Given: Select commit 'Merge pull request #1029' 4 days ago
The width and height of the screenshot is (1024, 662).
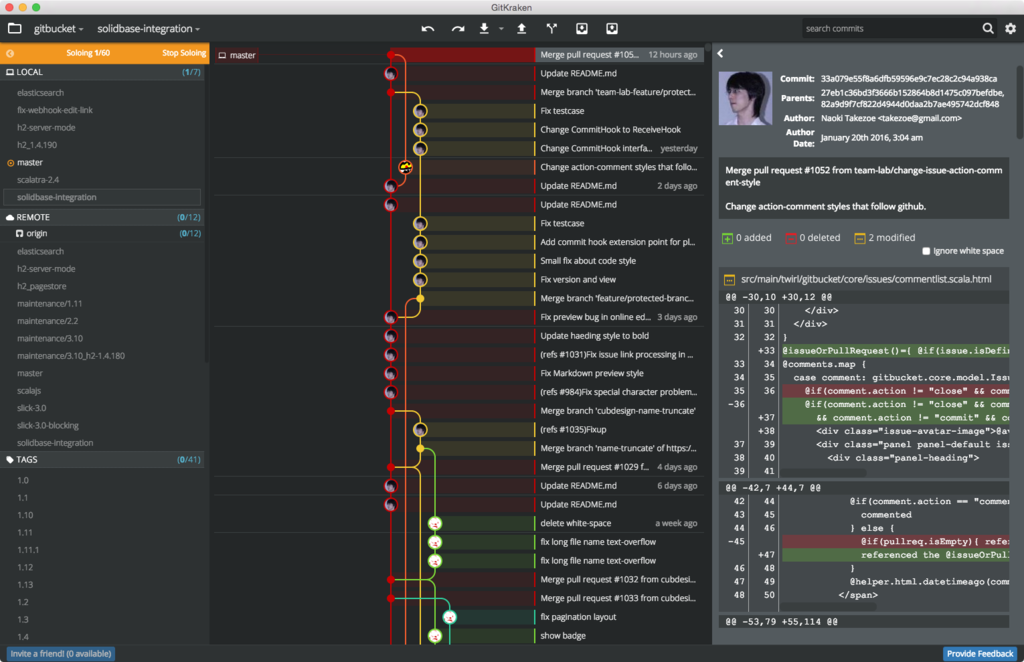Looking at the screenshot, I should 619,467.
